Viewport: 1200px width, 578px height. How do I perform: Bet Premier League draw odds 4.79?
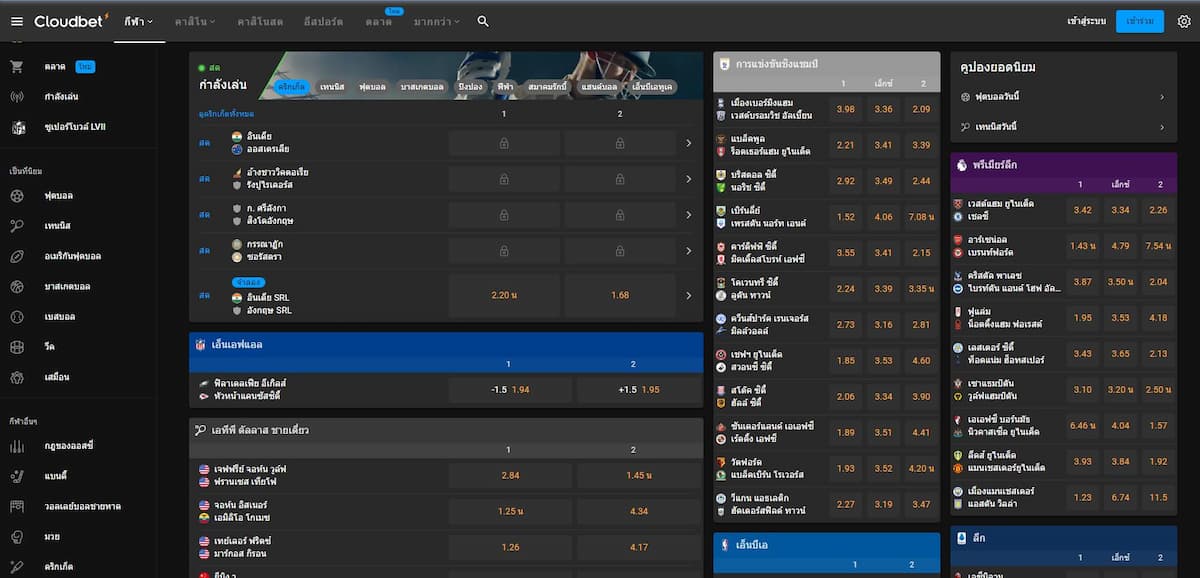tap(1120, 246)
